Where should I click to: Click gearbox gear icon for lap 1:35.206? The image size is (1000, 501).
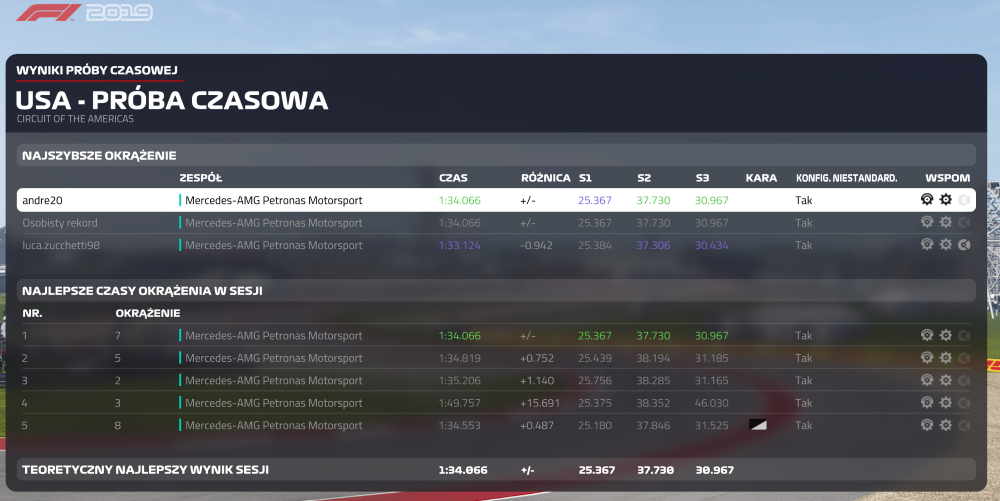click(x=946, y=380)
